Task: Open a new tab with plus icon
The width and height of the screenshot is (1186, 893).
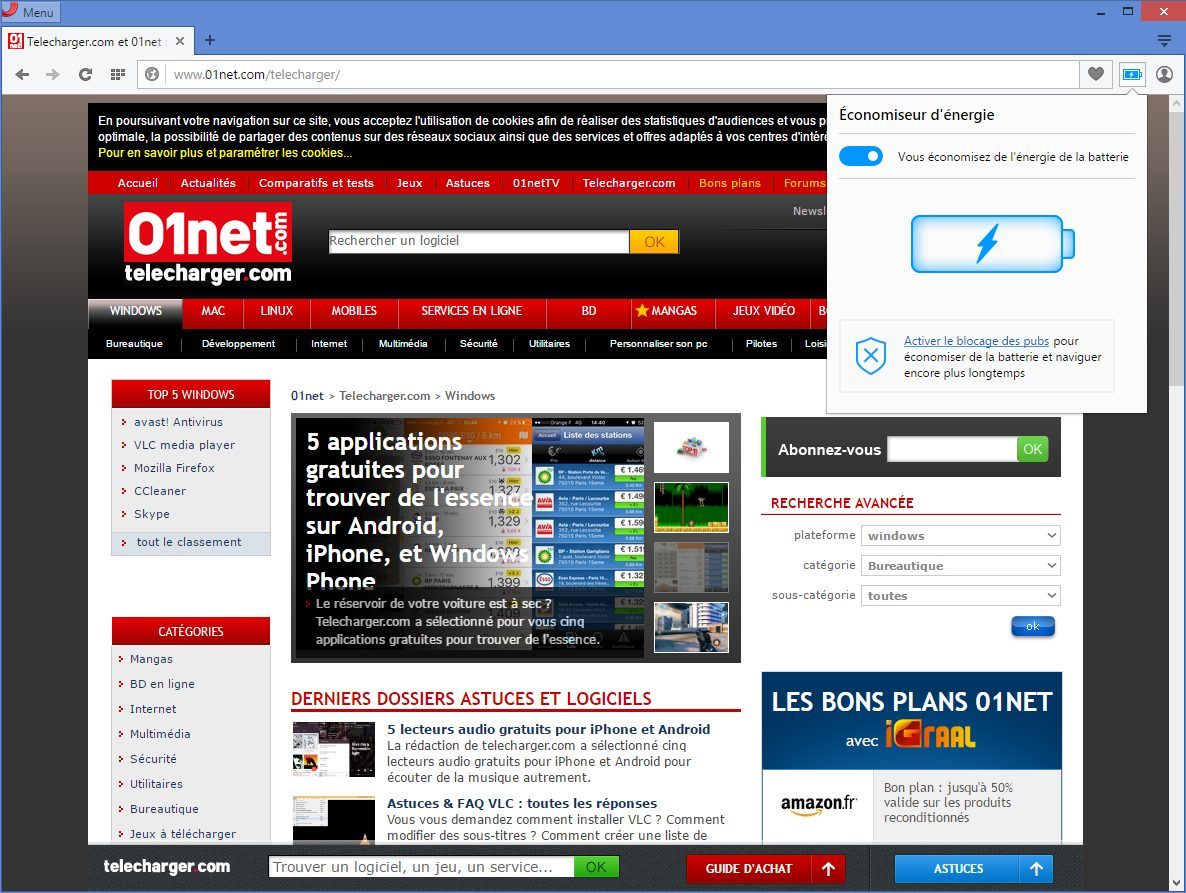Action: pos(209,41)
